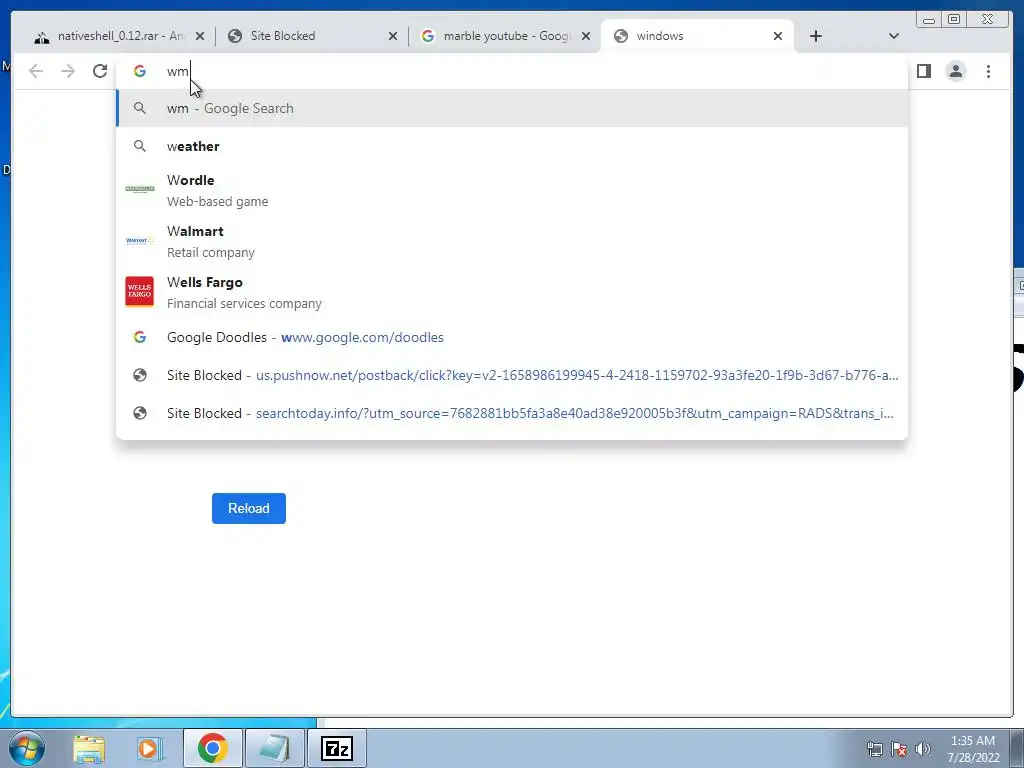
Task: Close the windows tab
Action: tap(778, 36)
